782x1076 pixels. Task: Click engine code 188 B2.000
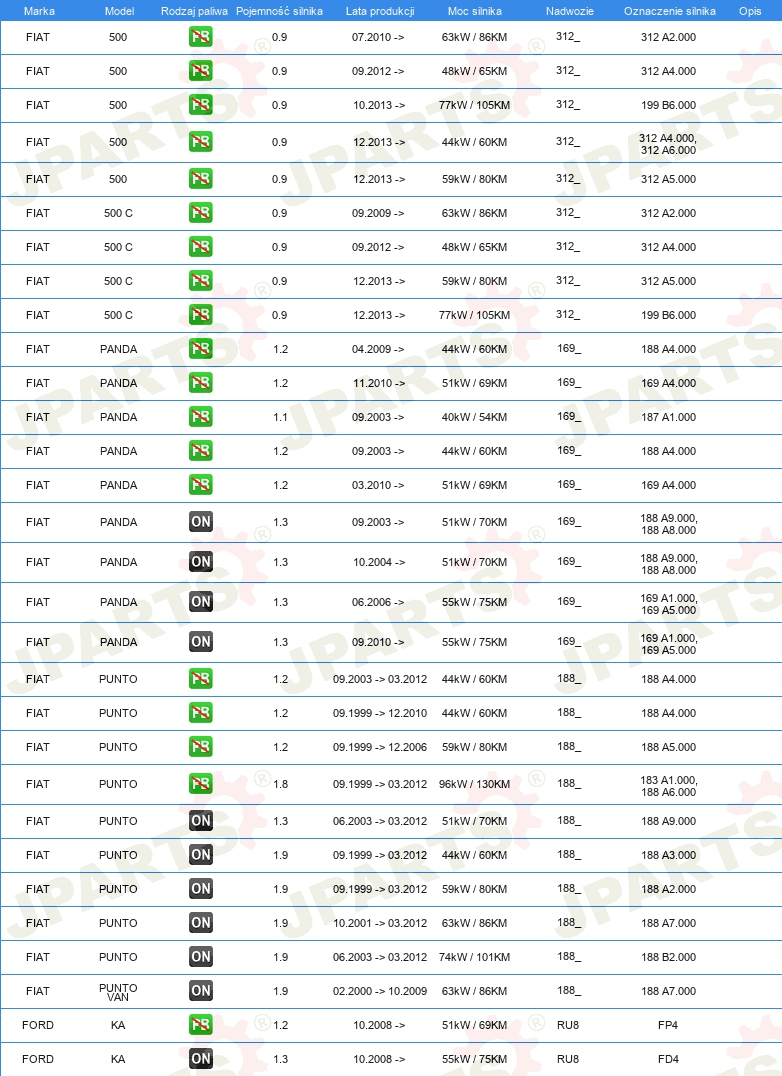668,957
